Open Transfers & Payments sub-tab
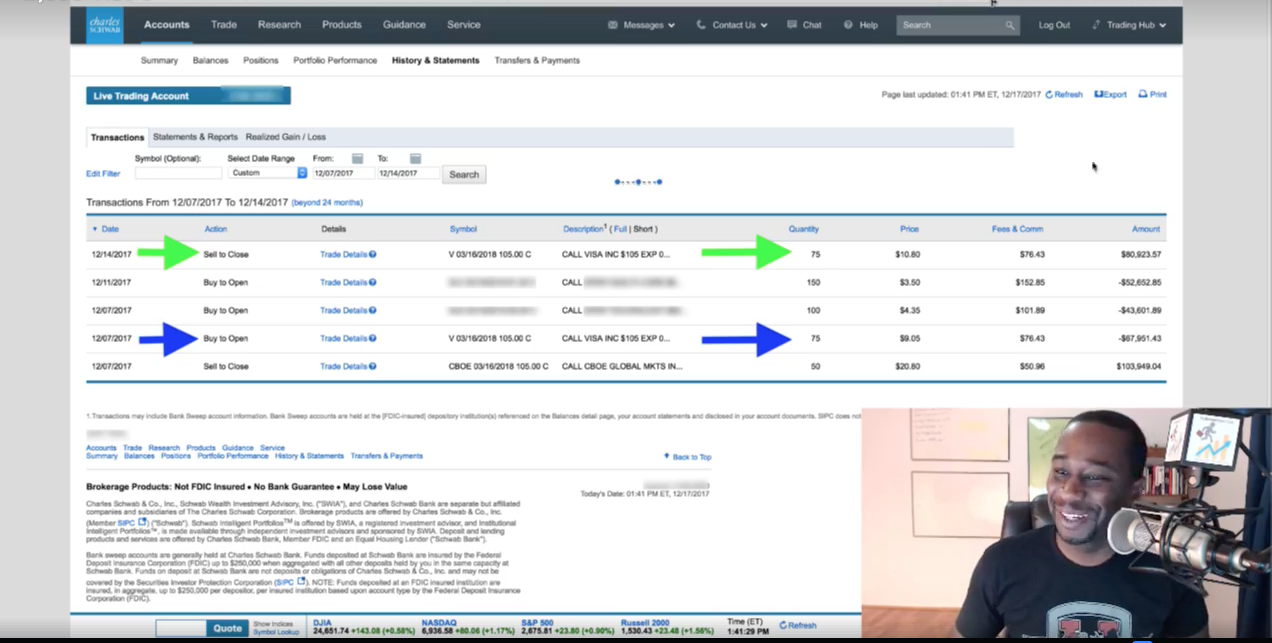This screenshot has width=1272, height=643. (537, 60)
